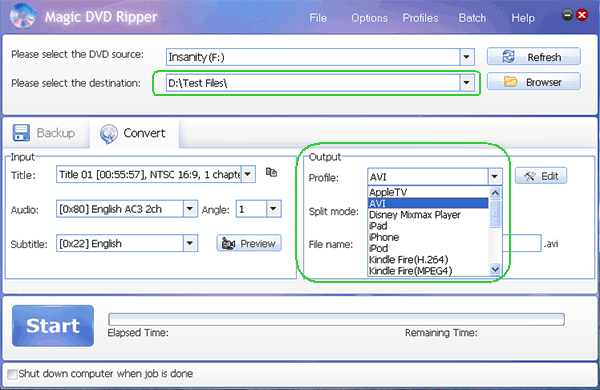Screen dimensions: 600x390
Task: Collapse the Profile dropdown arrow
Action: click(494, 177)
